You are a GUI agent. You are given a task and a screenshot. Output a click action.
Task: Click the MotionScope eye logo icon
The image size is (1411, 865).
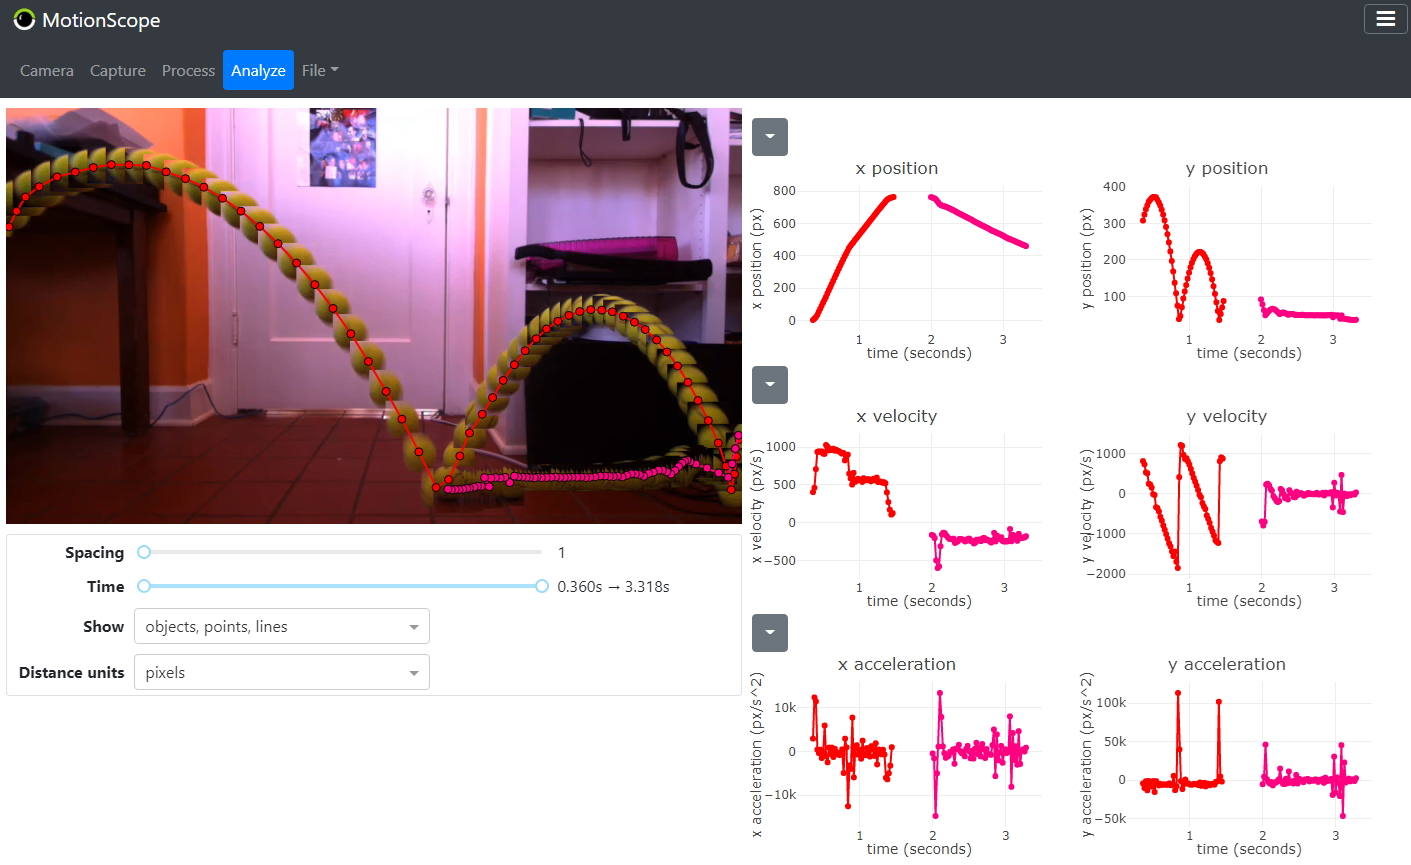pyautogui.click(x=24, y=20)
